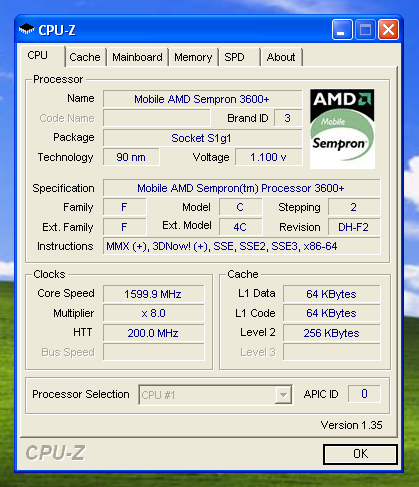Click the Level 2 value '256 KBytes'
This screenshot has width=419, height=487.
[331, 333]
